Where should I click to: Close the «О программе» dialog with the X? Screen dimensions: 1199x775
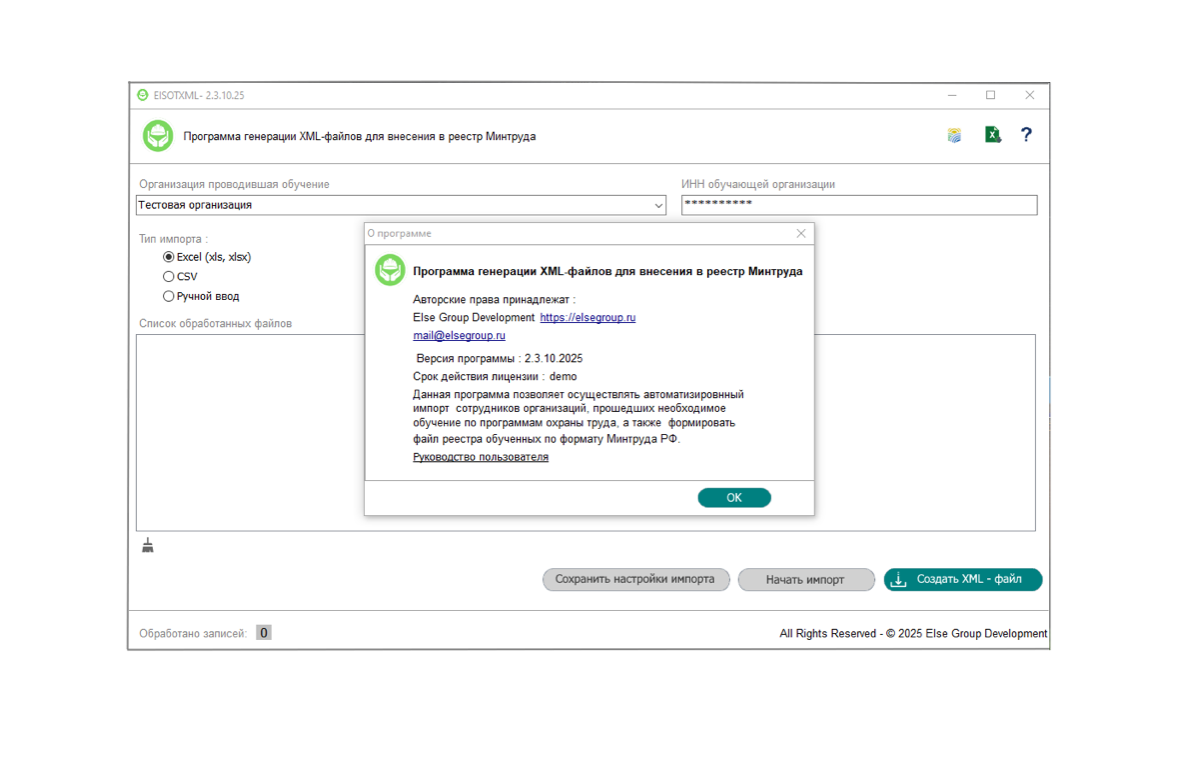pyautogui.click(x=800, y=233)
